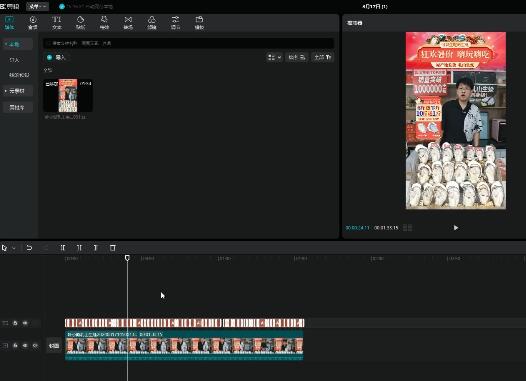Open the Filters tab icon
Image resolution: width=526 pixels, height=381 pixels.
click(152, 22)
